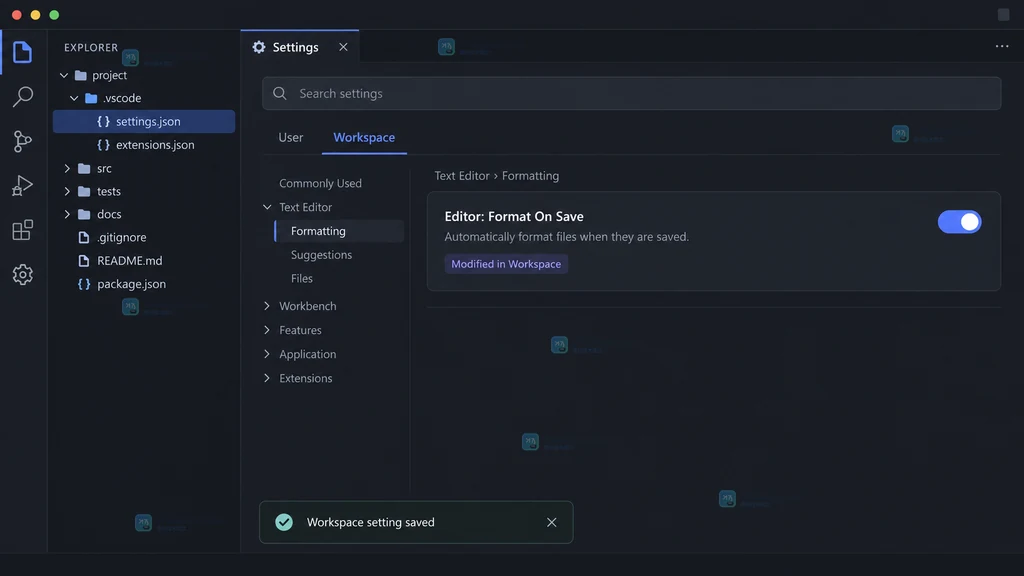Click the square icon in title bar corner

(1004, 14)
